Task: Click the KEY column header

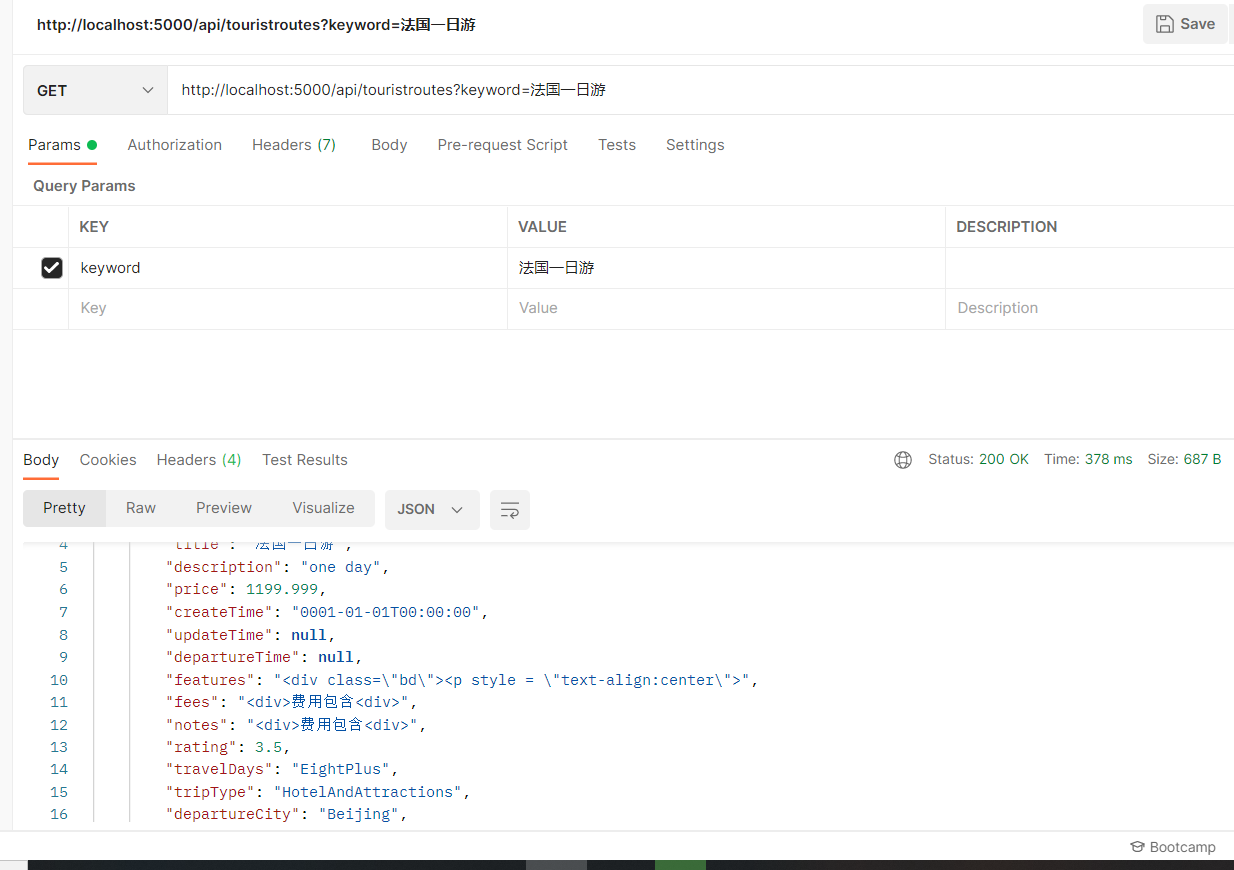Action: (x=94, y=227)
